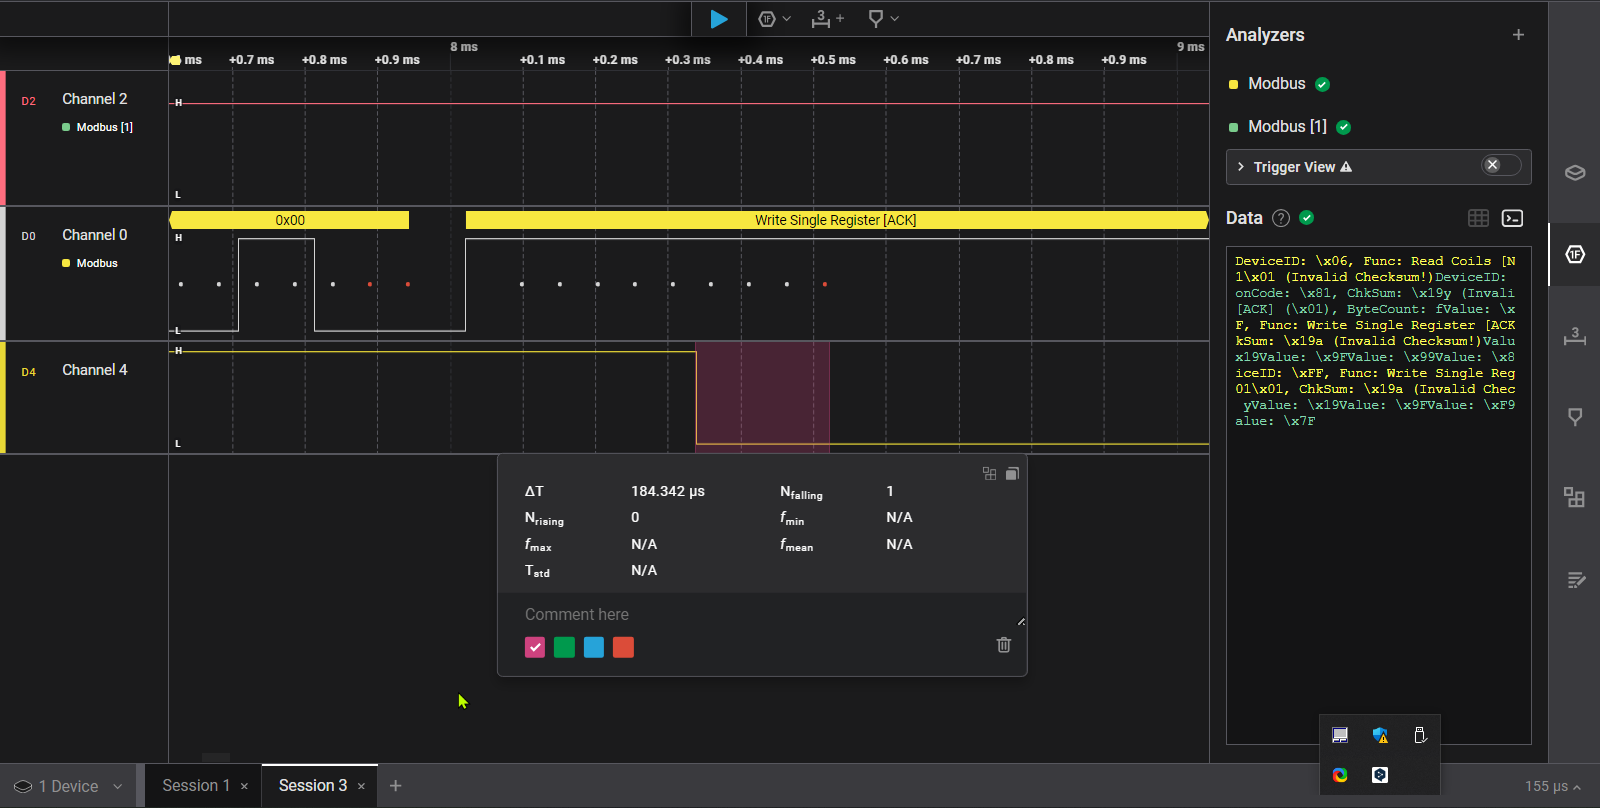This screenshot has height=808, width=1600.
Task: Click the Trigger View warning triangle
Action: pyautogui.click(x=1346, y=167)
